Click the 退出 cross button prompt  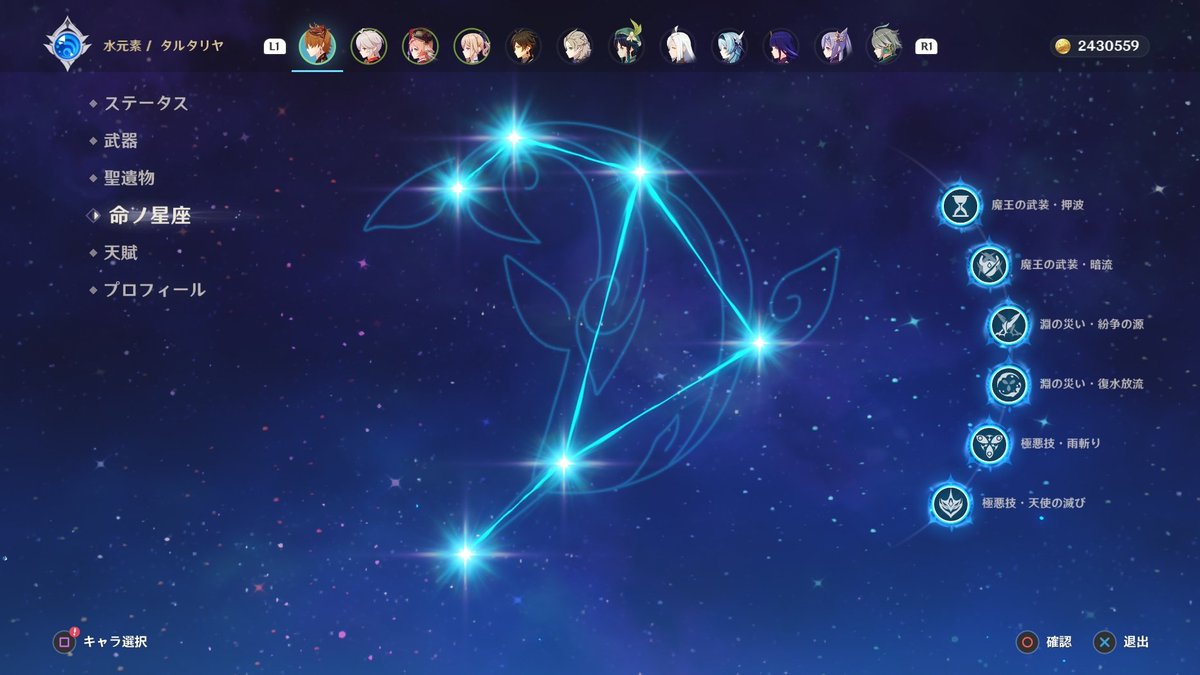coord(1121,642)
